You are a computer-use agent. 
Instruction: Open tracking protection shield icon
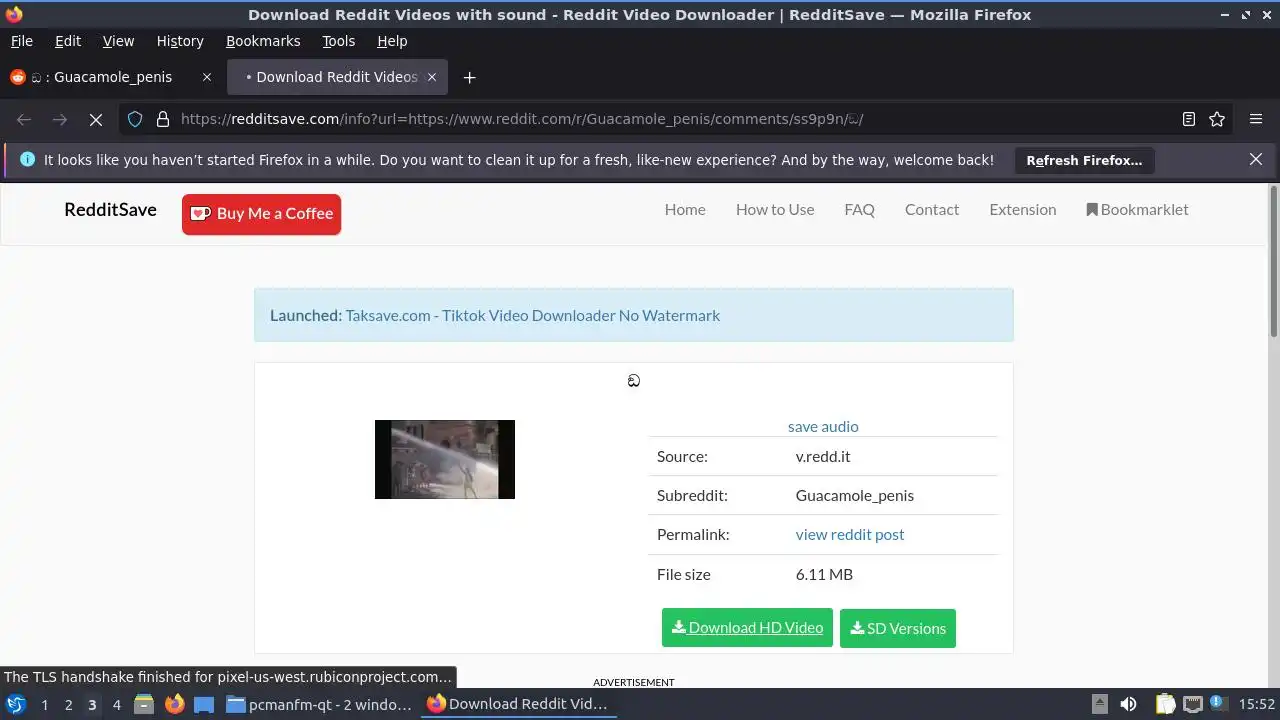click(x=135, y=119)
